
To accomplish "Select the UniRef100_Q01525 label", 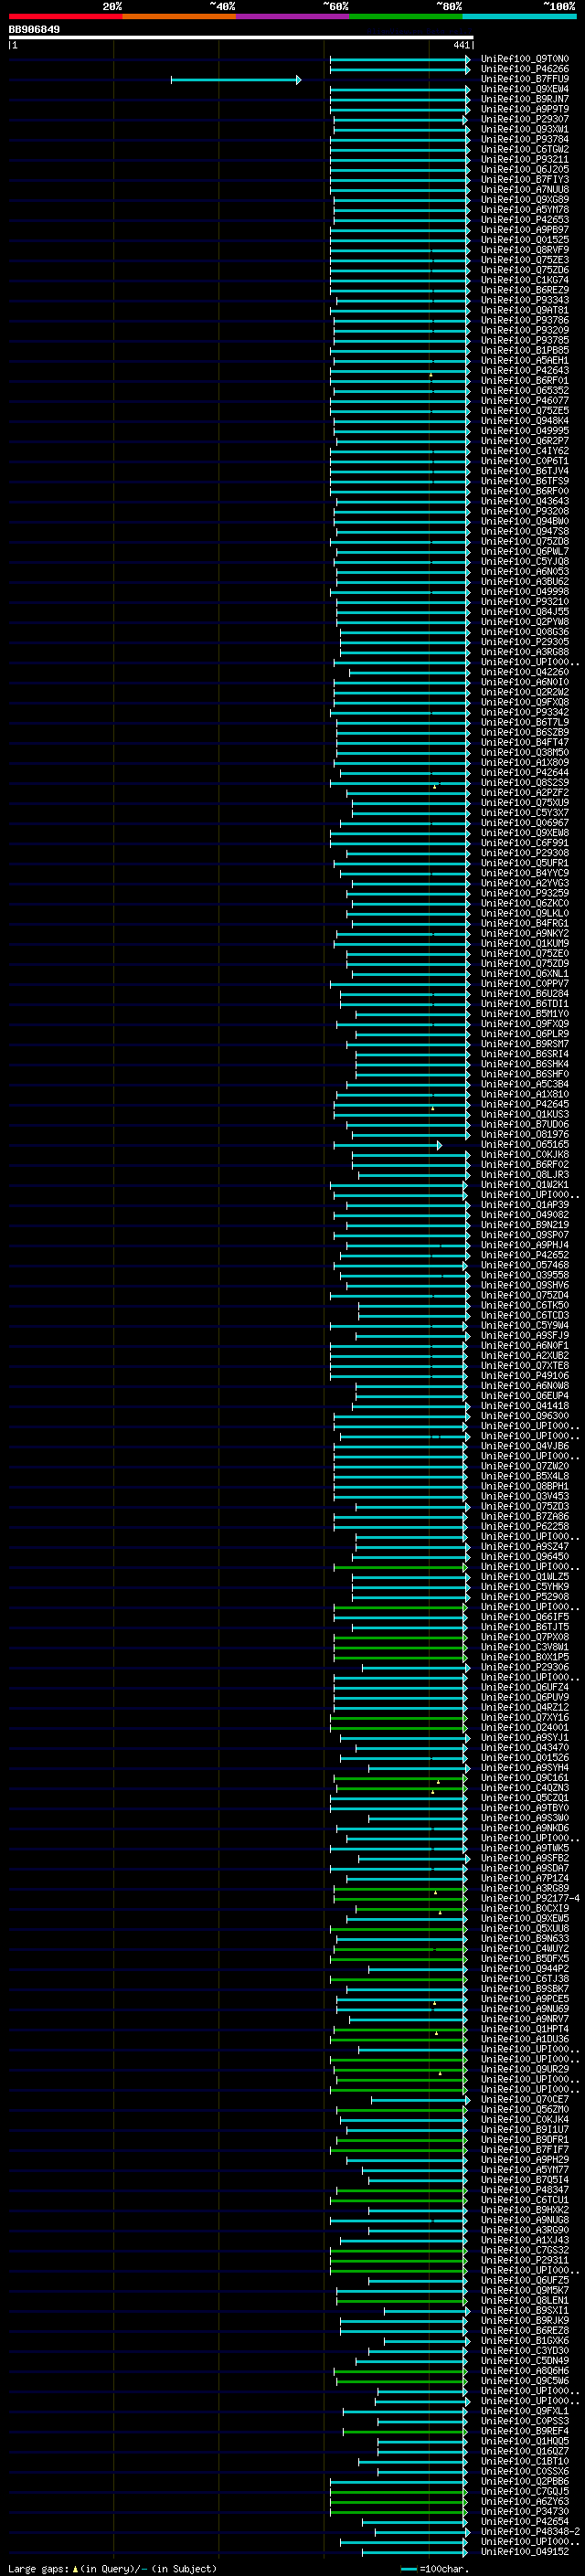I will [x=525, y=240].
